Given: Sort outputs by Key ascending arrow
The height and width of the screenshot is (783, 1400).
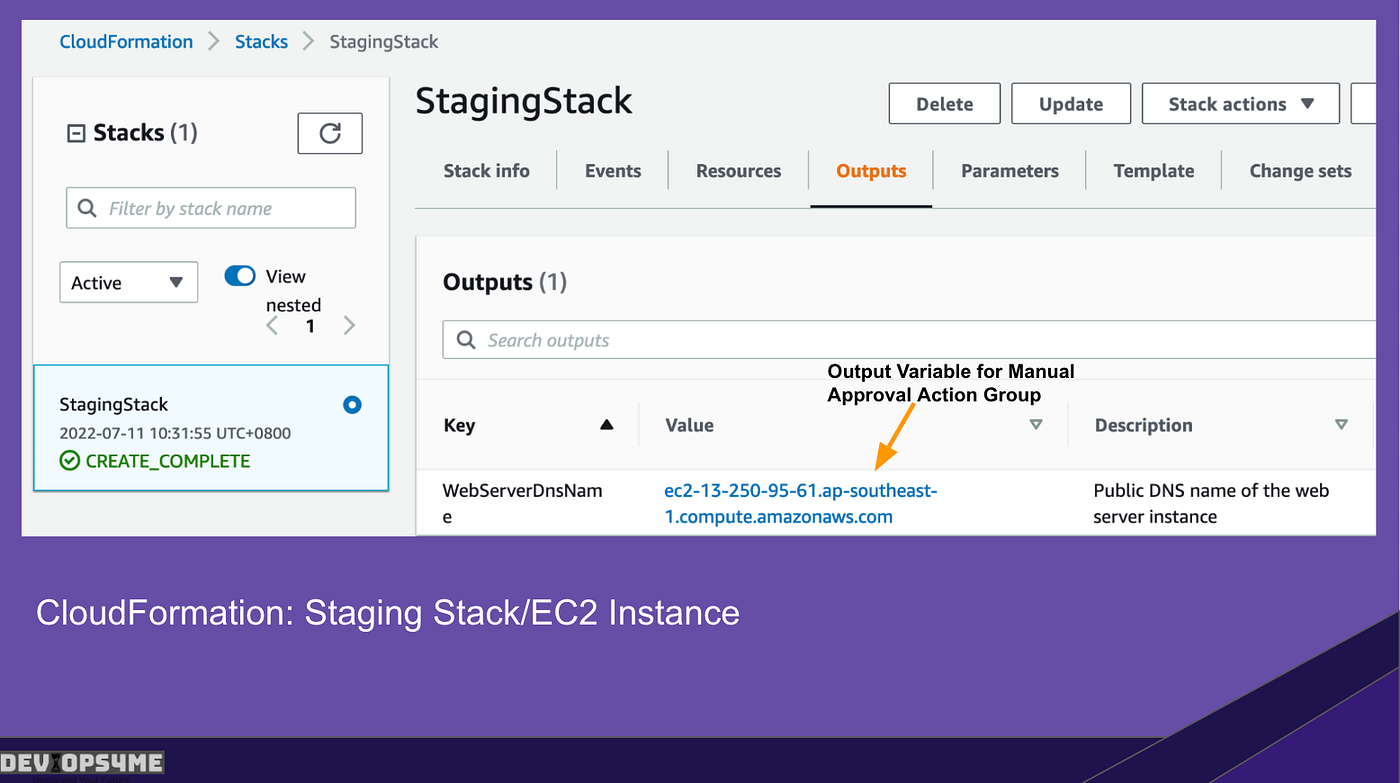Looking at the screenshot, I should (606, 425).
